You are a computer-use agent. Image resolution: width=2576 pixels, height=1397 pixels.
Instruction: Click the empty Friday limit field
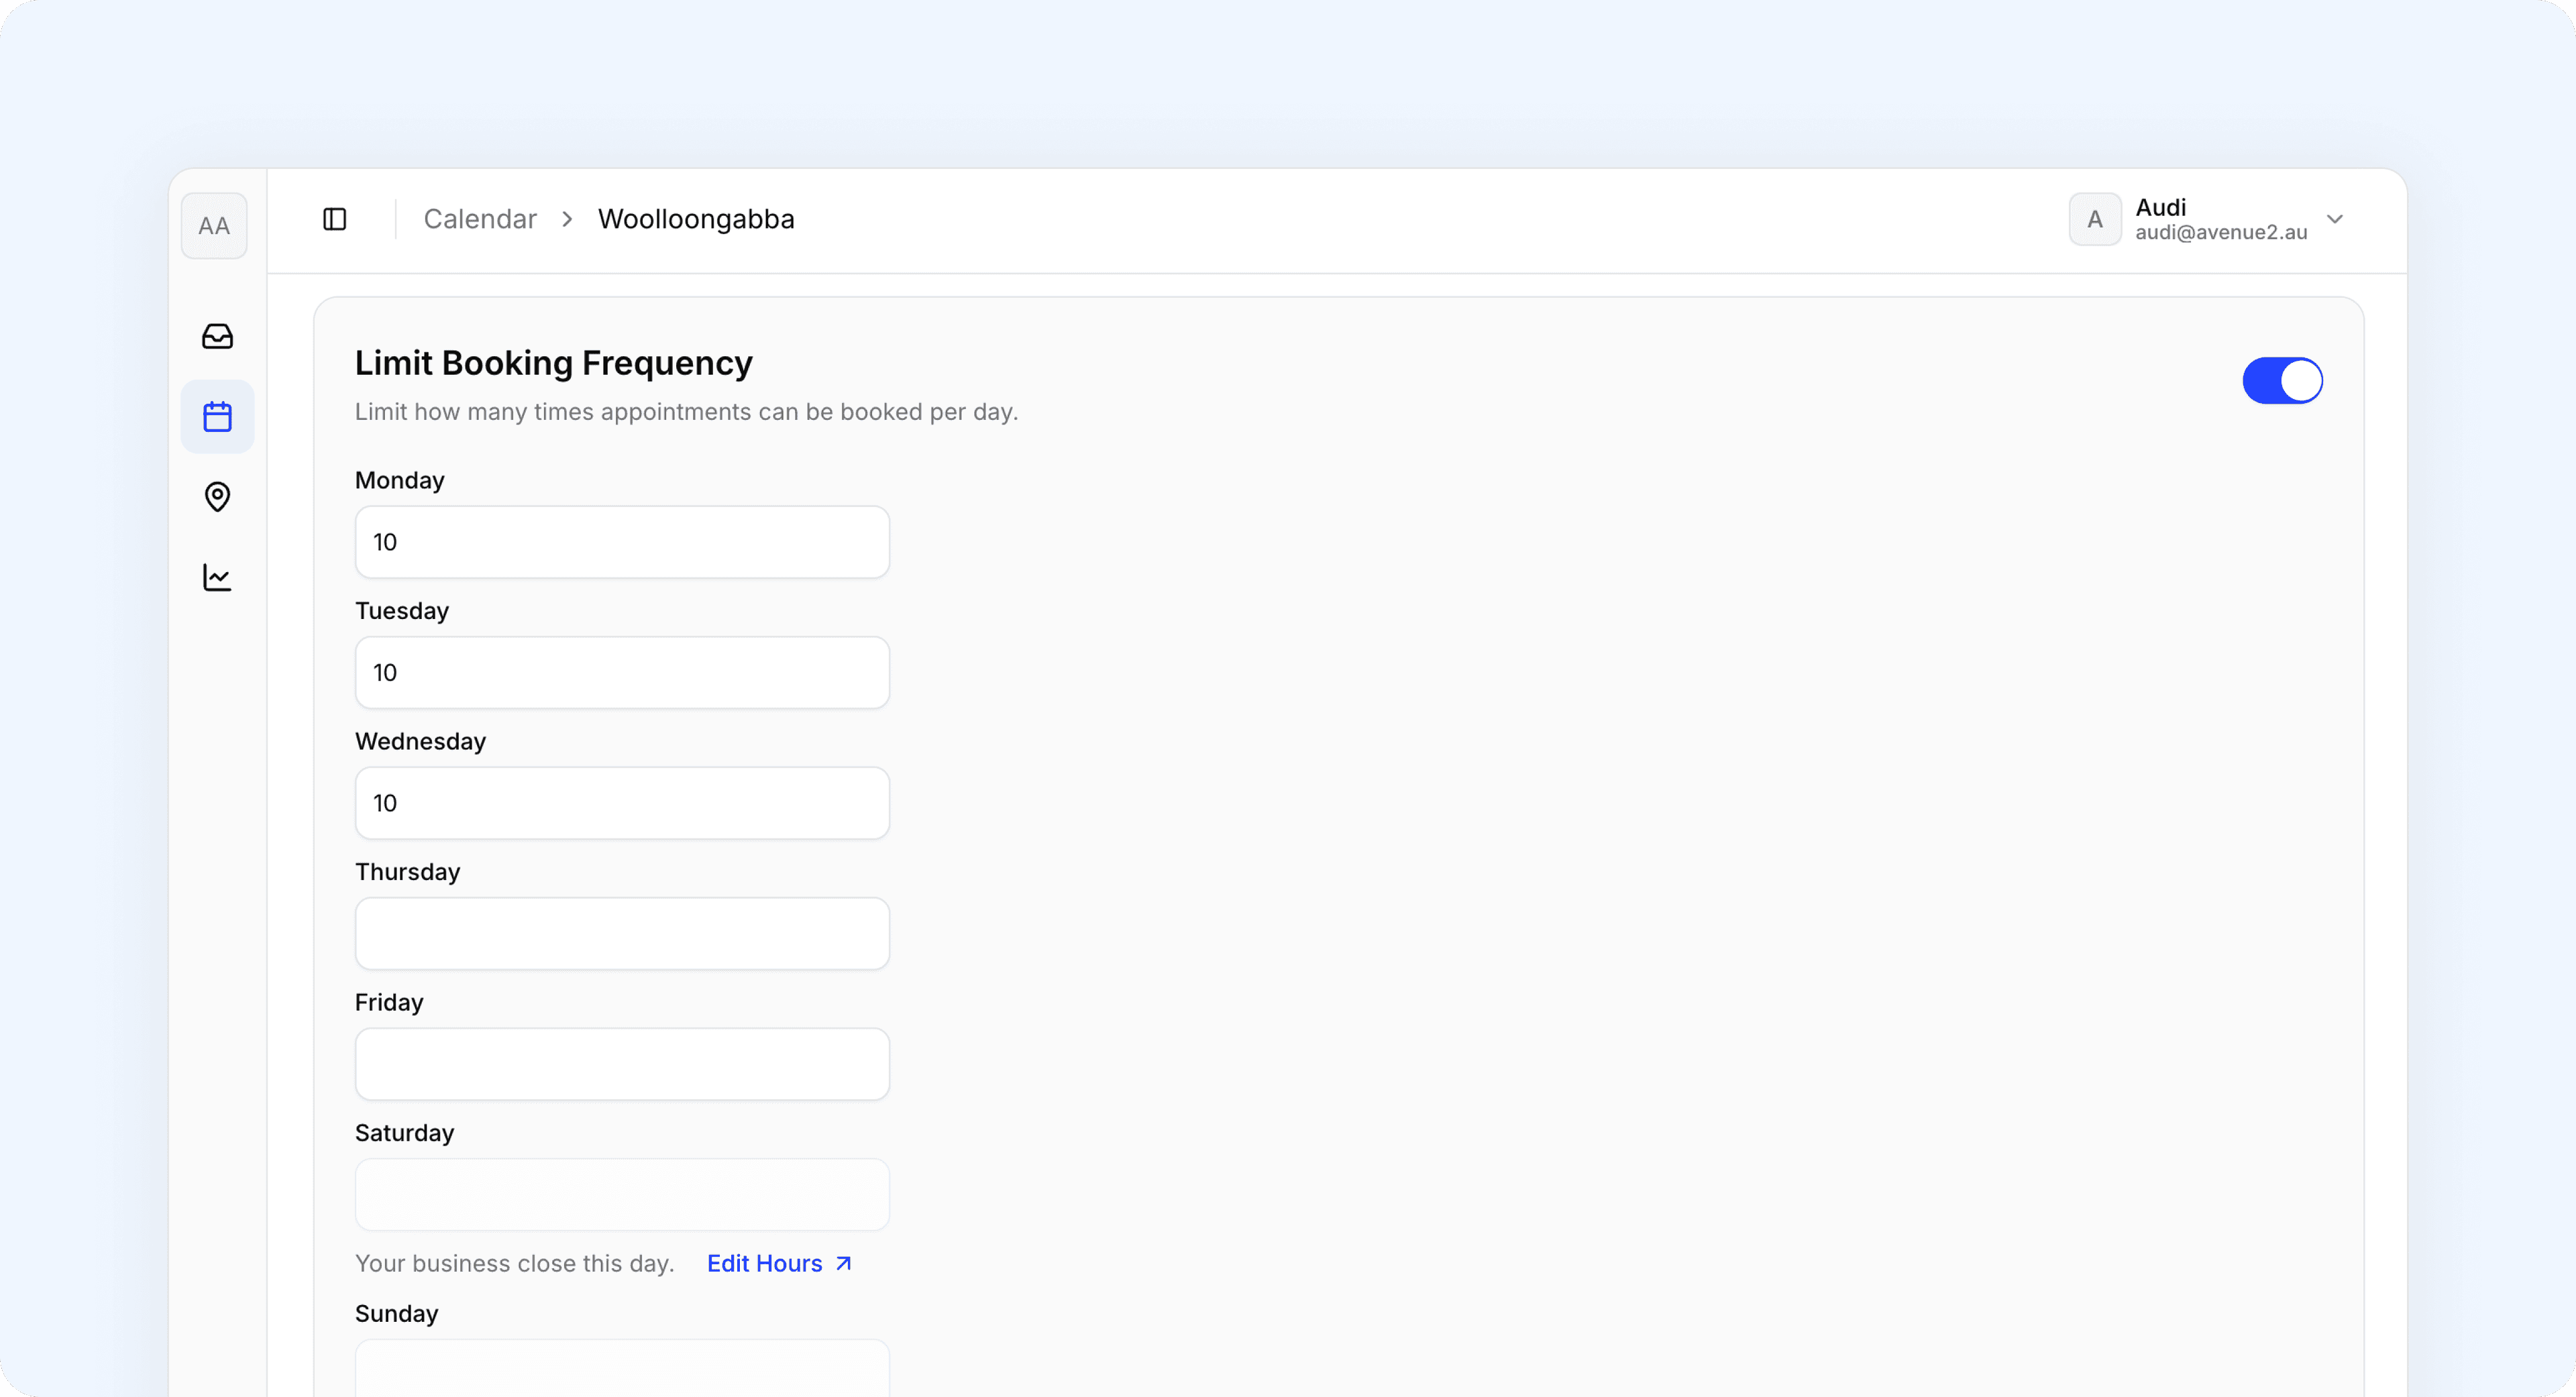[622, 1064]
